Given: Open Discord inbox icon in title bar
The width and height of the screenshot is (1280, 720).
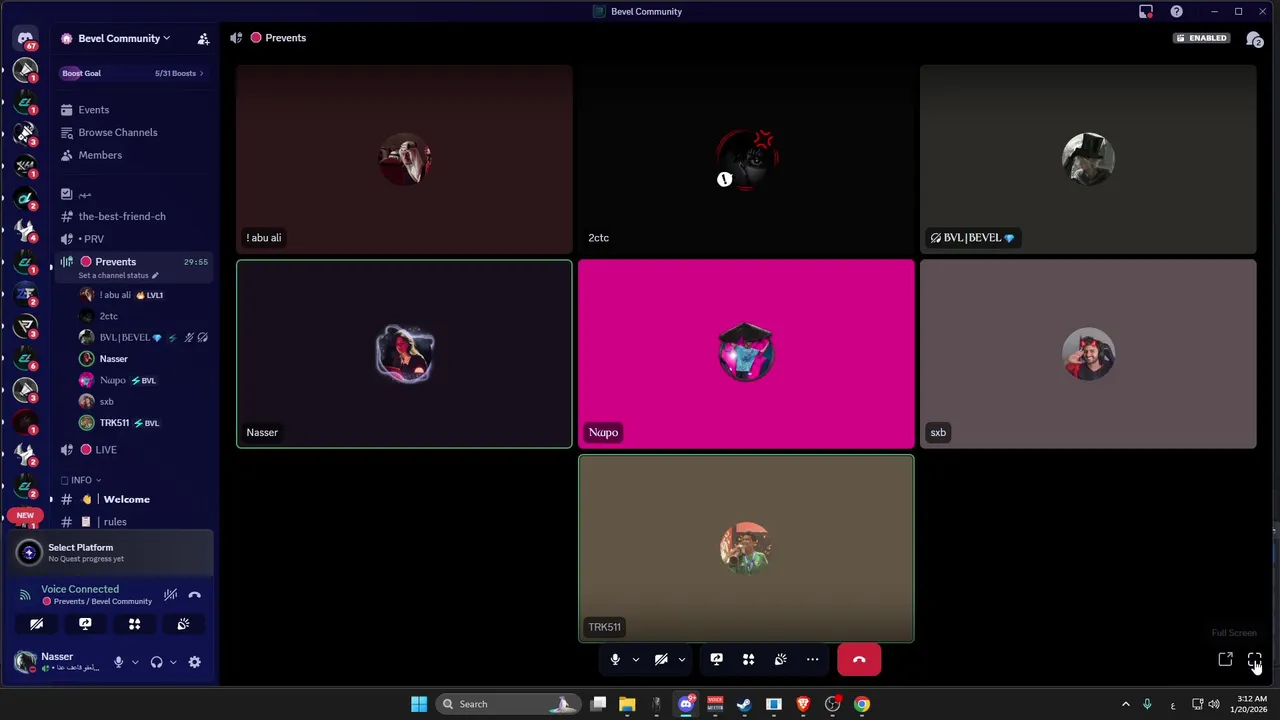Looking at the screenshot, I should pos(1146,12).
